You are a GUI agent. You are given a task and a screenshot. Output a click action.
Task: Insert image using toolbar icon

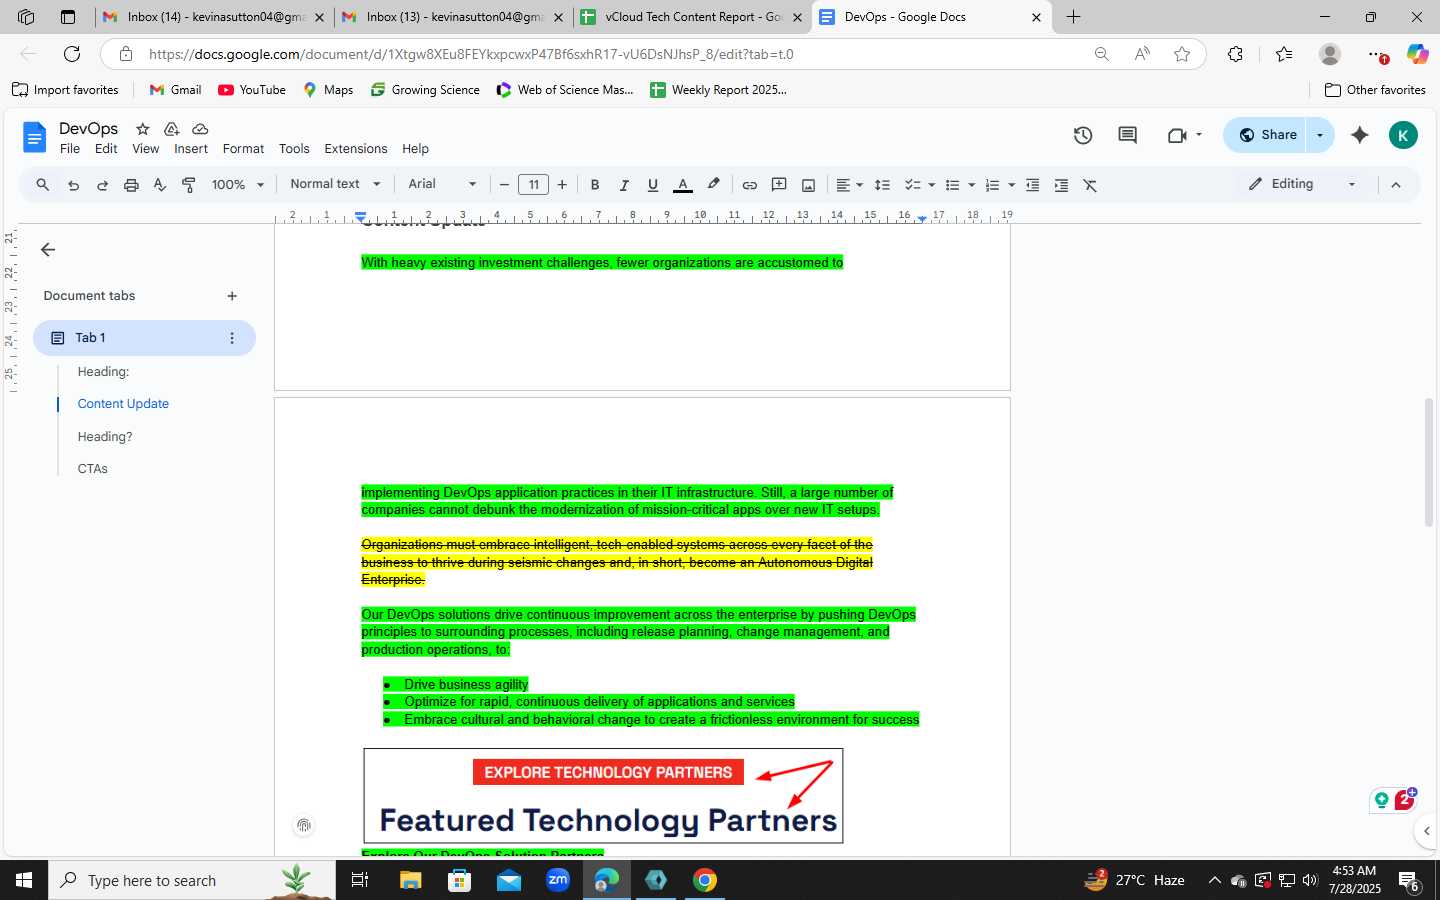pyautogui.click(x=808, y=185)
